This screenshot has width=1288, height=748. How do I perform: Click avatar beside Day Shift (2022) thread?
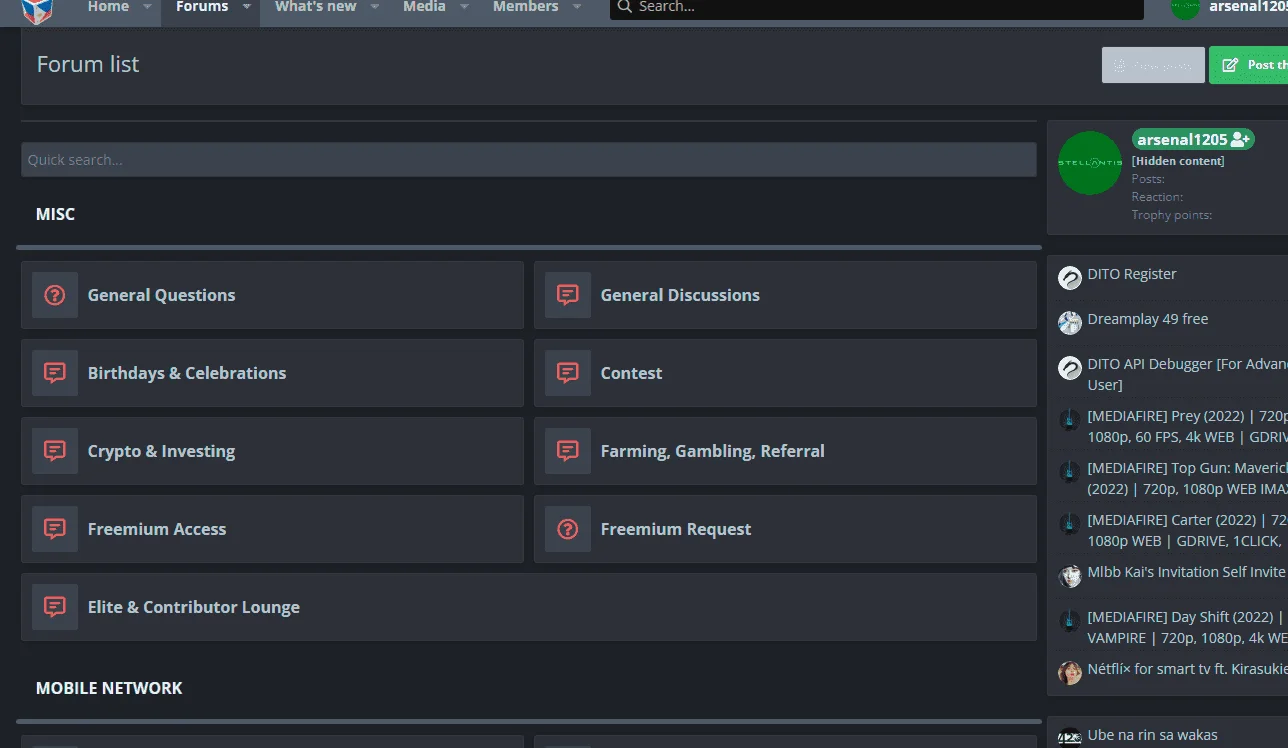(1070, 620)
